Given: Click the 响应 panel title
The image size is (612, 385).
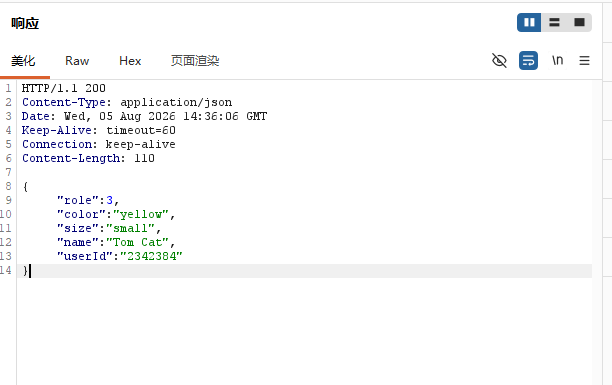Looking at the screenshot, I should (x=25, y=23).
